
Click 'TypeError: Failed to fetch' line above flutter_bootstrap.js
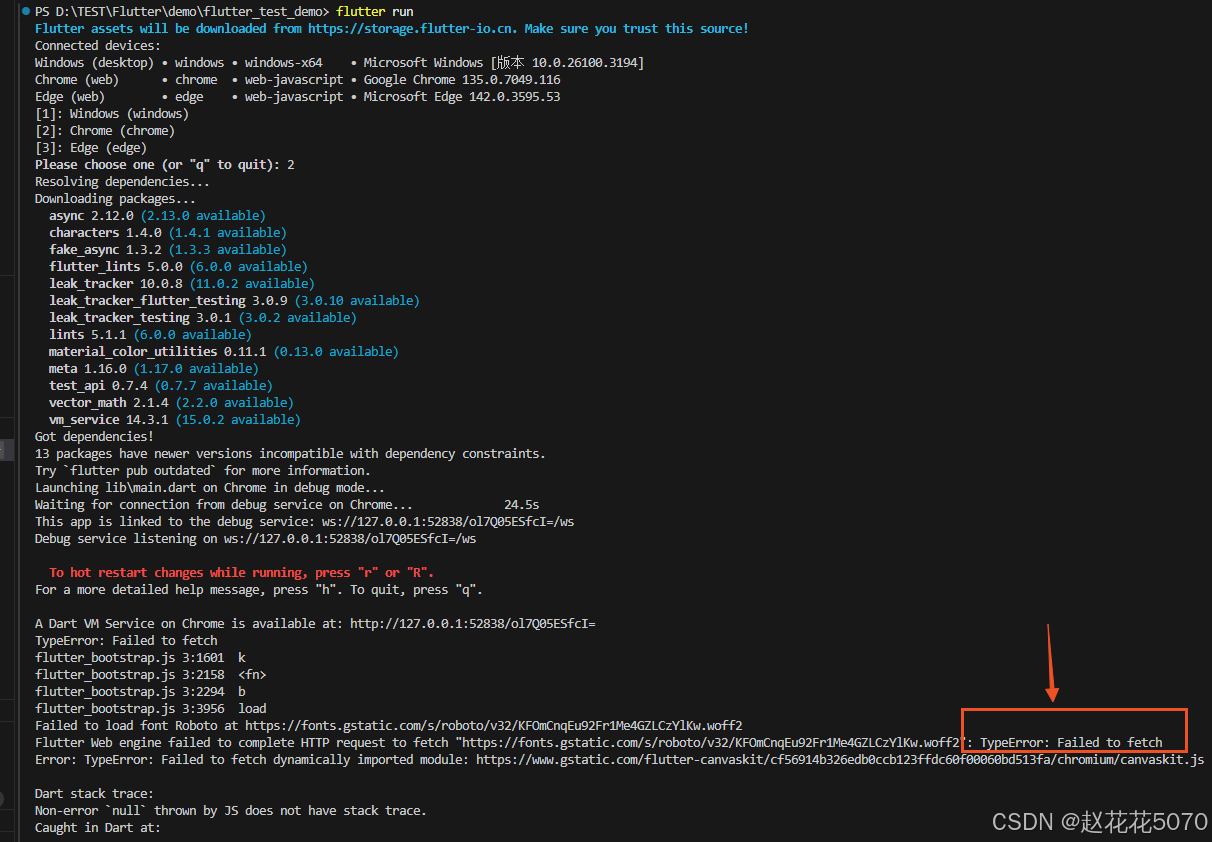click(x=126, y=640)
